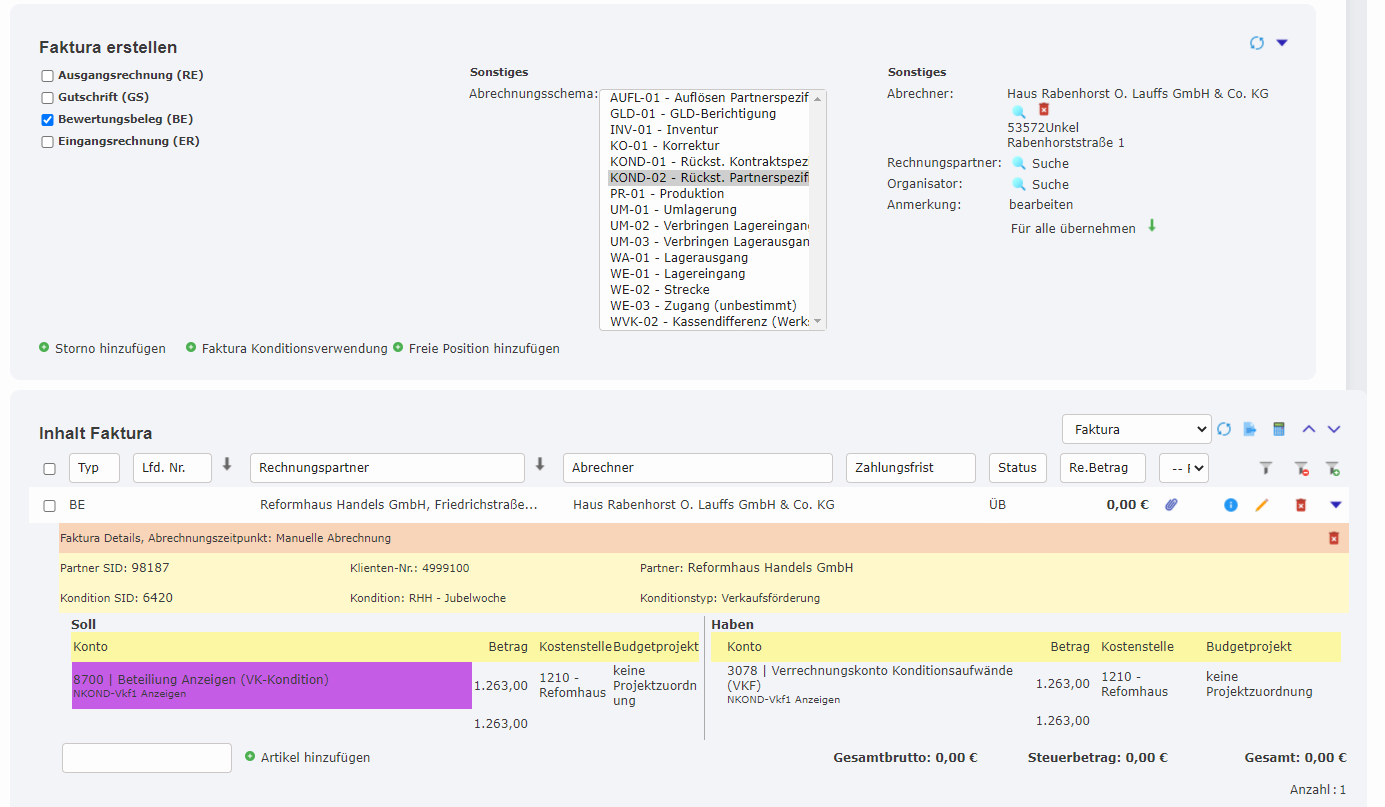This screenshot has width=1385, height=807.
Task: Open the calculator icon in Inhalt Faktura toolbar
Action: [x=1278, y=428]
